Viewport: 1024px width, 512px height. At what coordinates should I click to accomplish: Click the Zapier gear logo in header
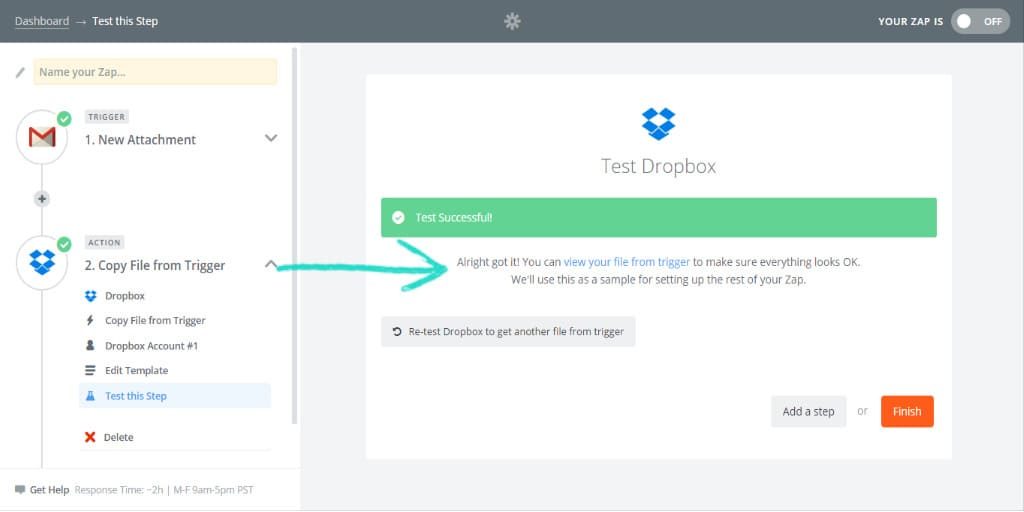[512, 21]
